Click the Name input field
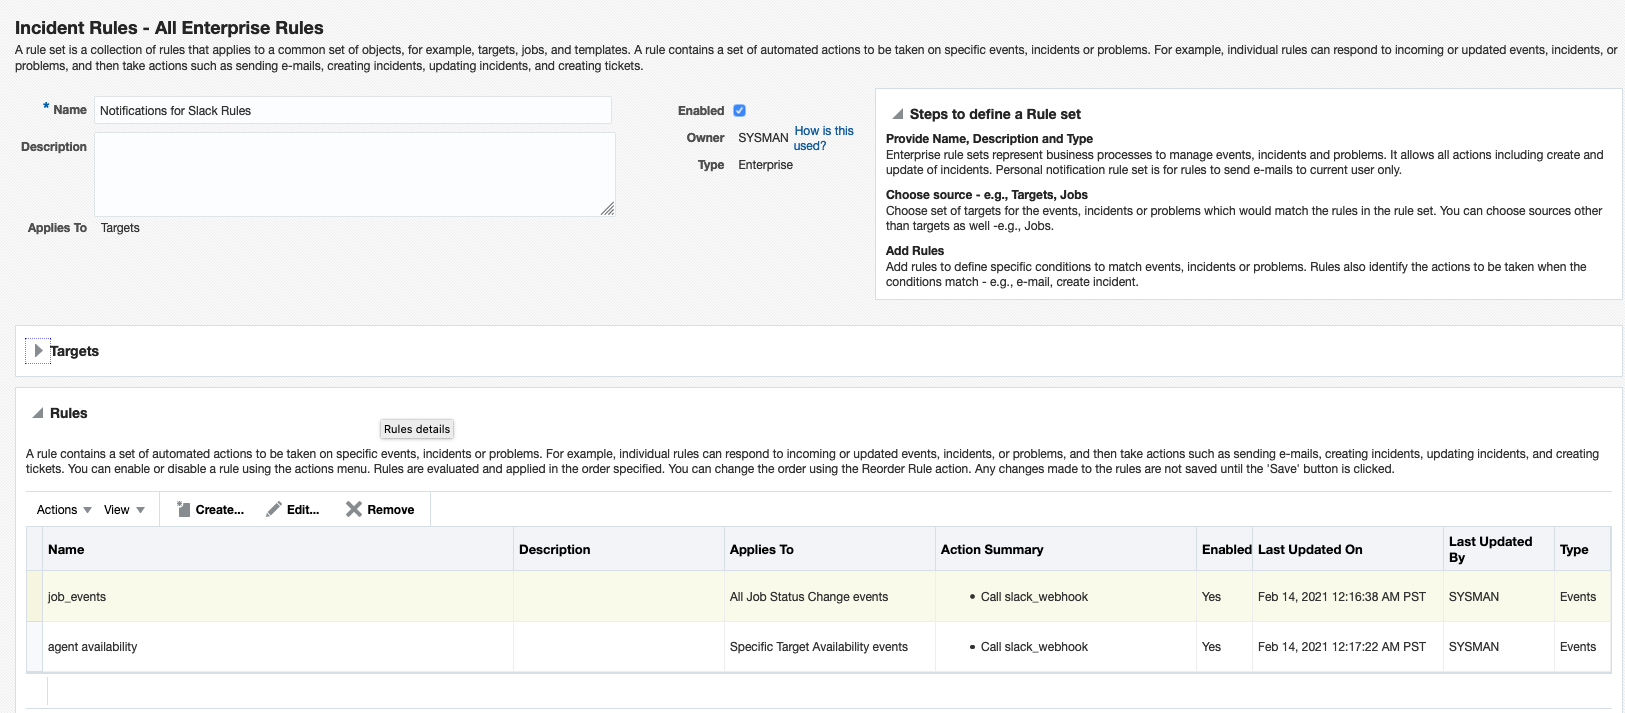 (352, 111)
